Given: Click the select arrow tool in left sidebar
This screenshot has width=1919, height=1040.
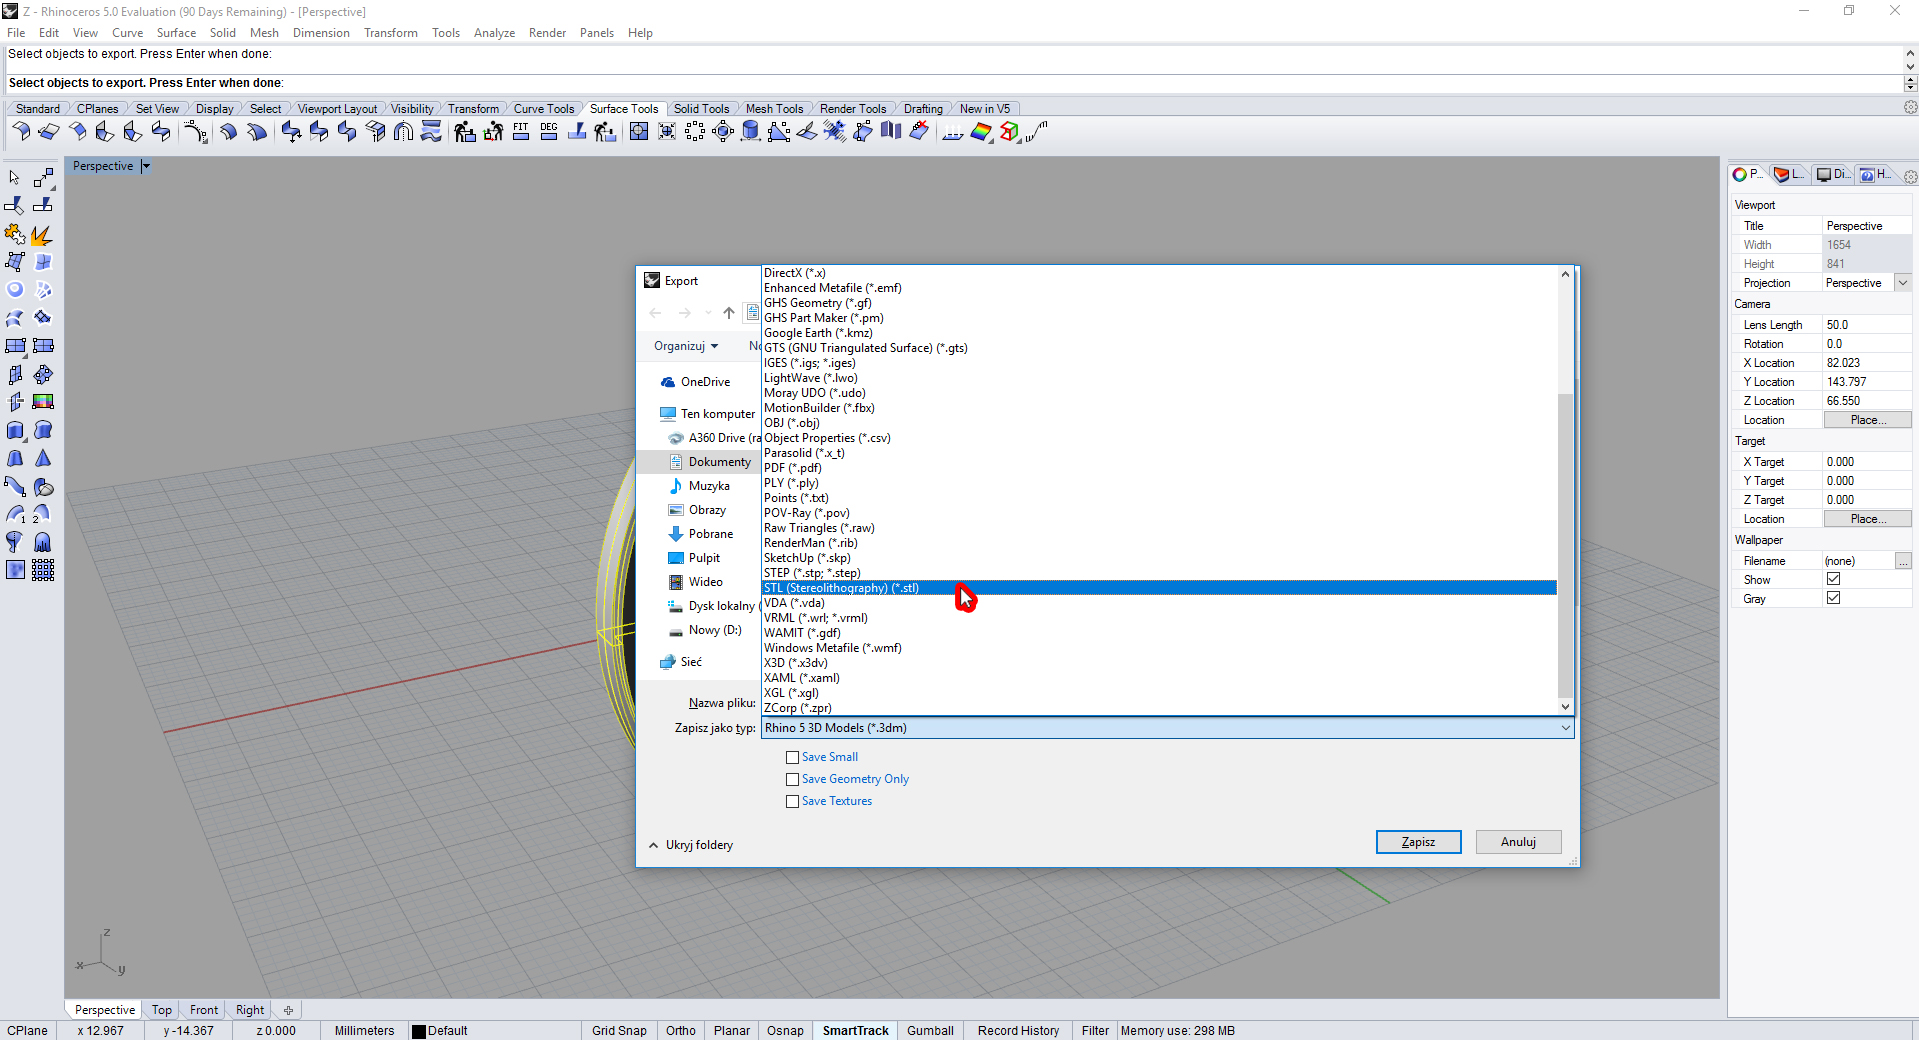Looking at the screenshot, I should tap(14, 178).
